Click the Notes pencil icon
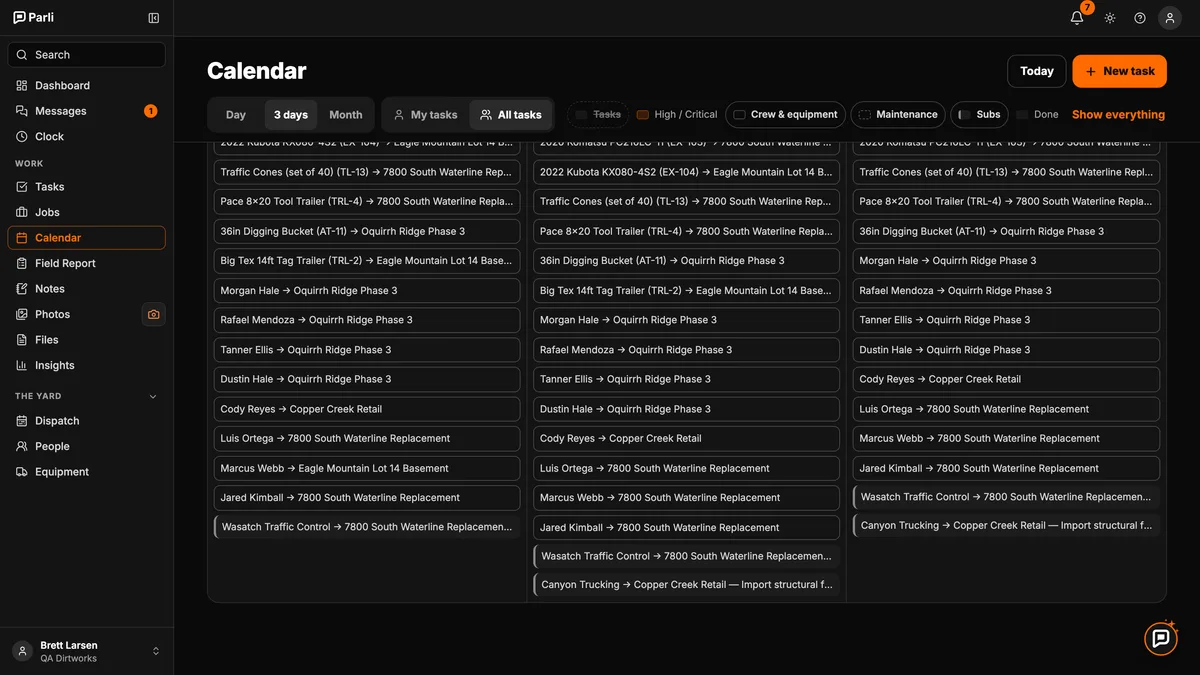Viewport: 1200px width, 675px height. (22, 289)
